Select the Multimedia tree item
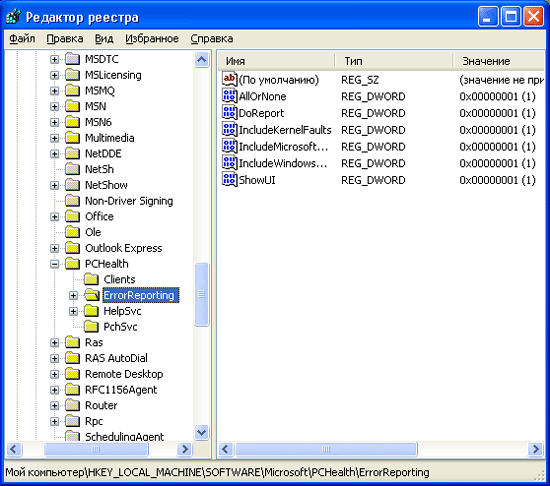The width and height of the screenshot is (550, 486). click(x=109, y=138)
